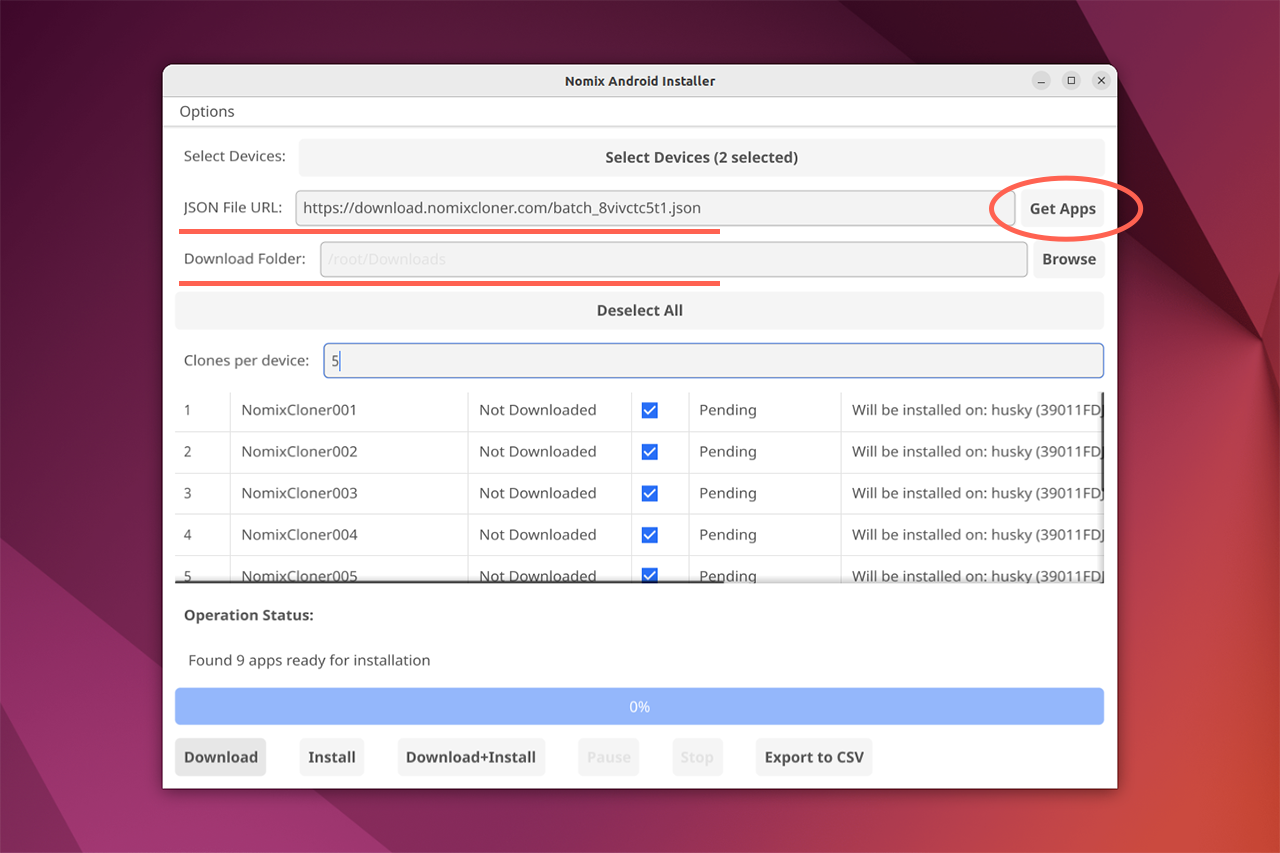Toggle the NomixCloner005 checkbox
The image size is (1280, 853).
[x=650, y=575]
